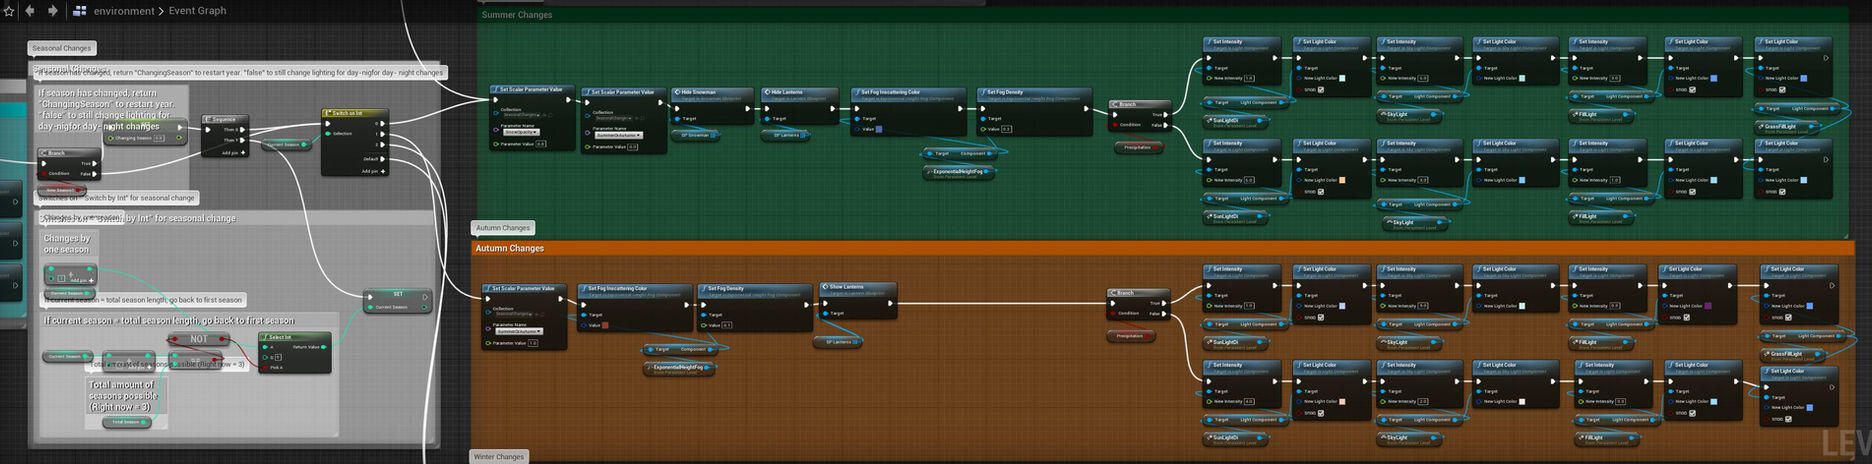Edit the Changing Season value field
Viewport: 1872px width, 464px height.
(x=160, y=138)
